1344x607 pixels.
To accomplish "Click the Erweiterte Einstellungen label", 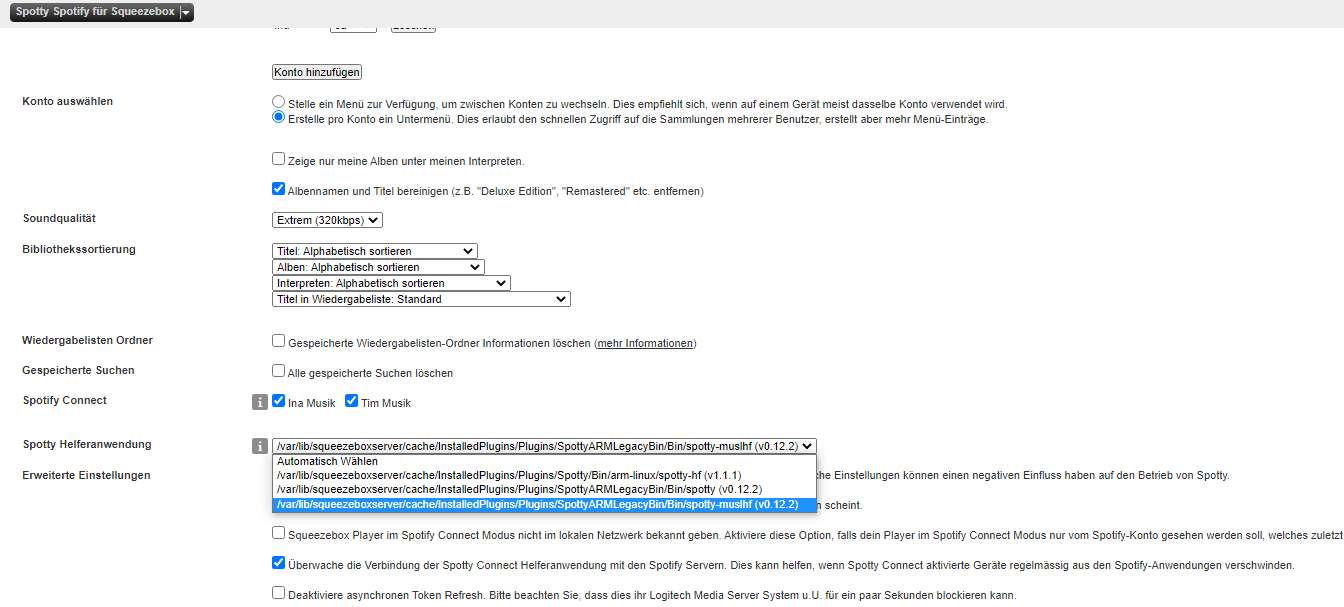I will pos(86,475).
